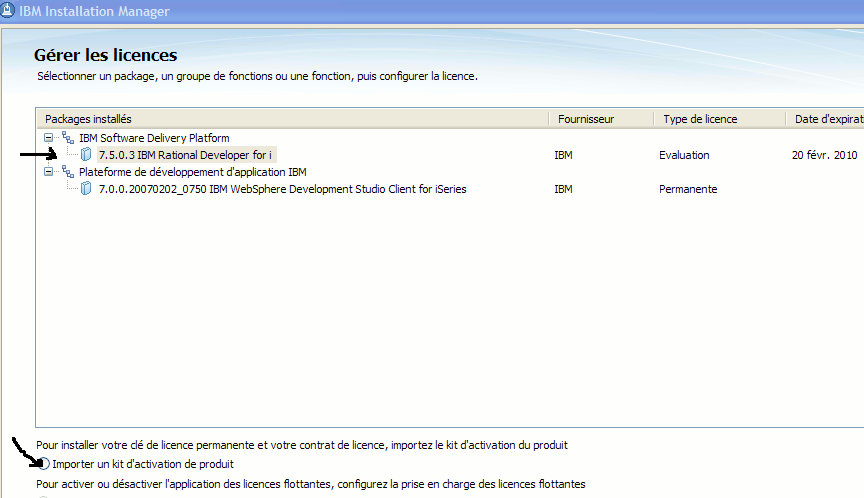
Task: Sort by the Fournisseur column header
Action: [x=601, y=119]
